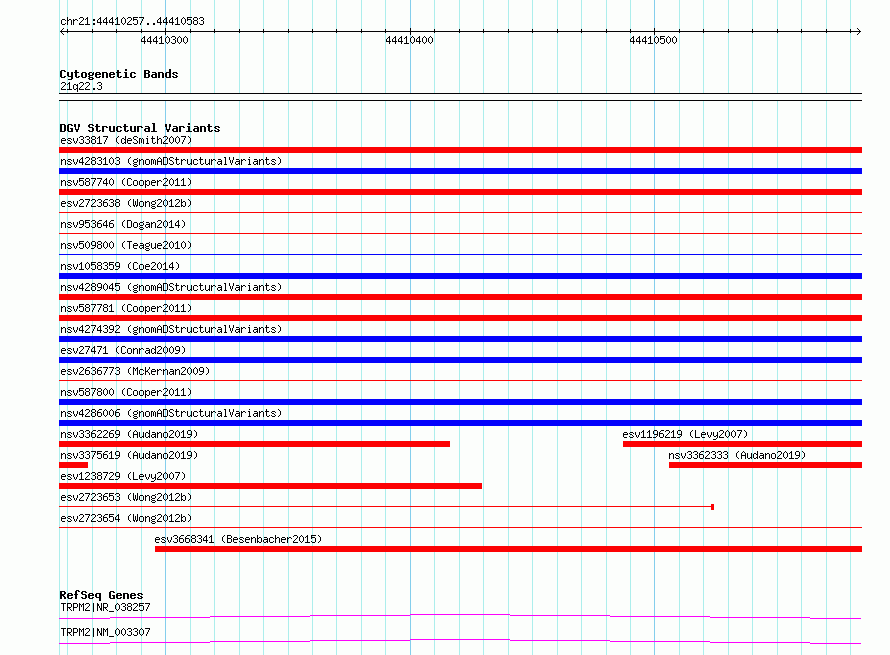
Task: Select nsv509800 (Teague2010) label
Action: (126, 245)
